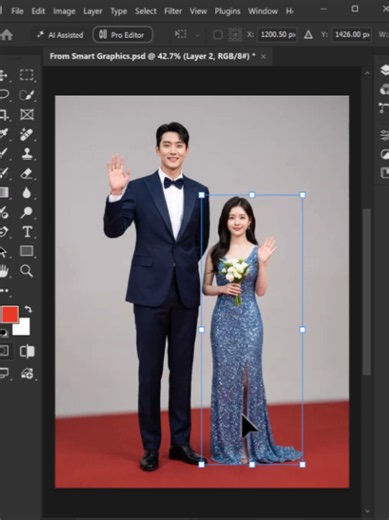
Task: Select the Gradient tool
Action: coord(3,192)
